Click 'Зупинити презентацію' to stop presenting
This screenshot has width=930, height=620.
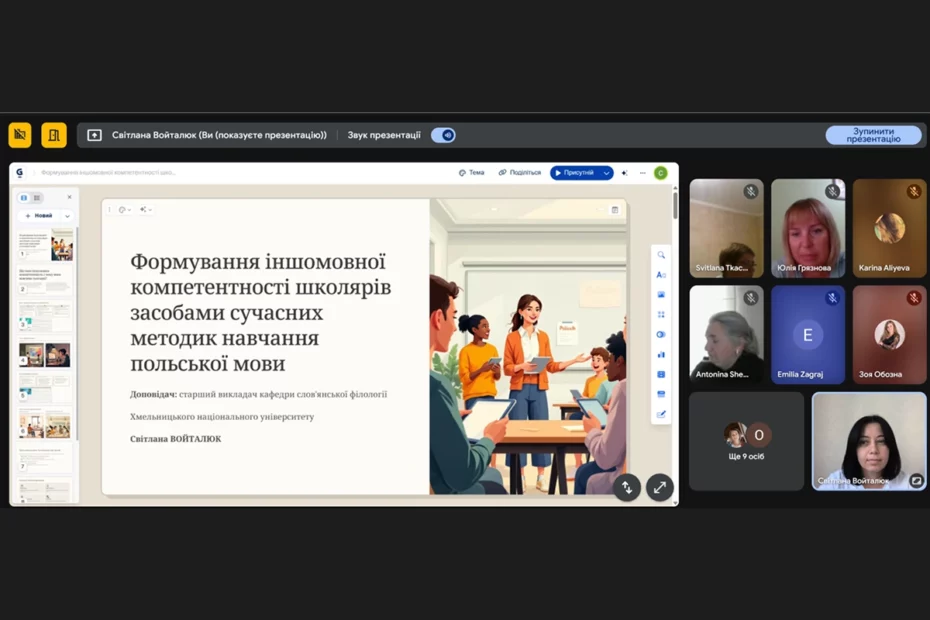coord(872,135)
